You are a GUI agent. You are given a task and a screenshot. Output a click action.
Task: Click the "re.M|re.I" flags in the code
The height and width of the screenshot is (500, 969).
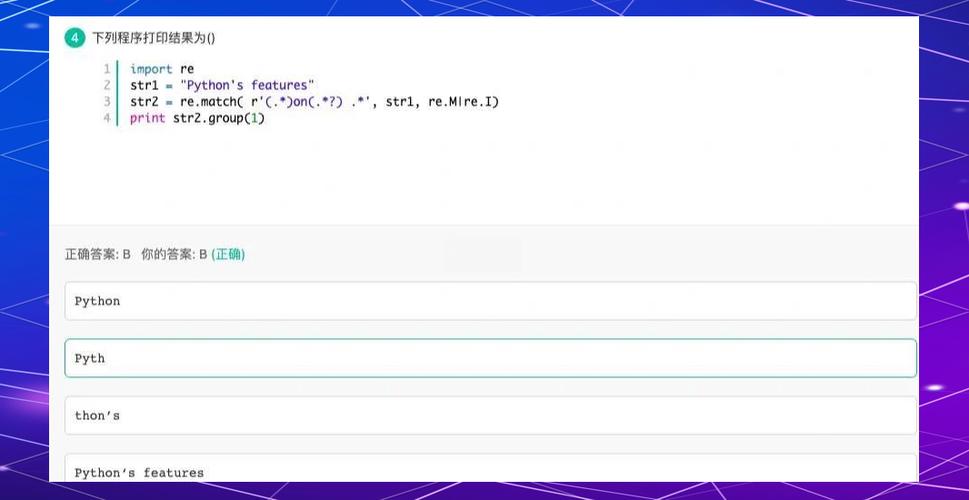tap(463, 102)
